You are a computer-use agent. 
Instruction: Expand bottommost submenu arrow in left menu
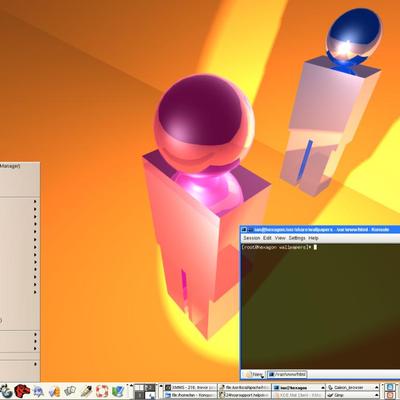point(35,364)
